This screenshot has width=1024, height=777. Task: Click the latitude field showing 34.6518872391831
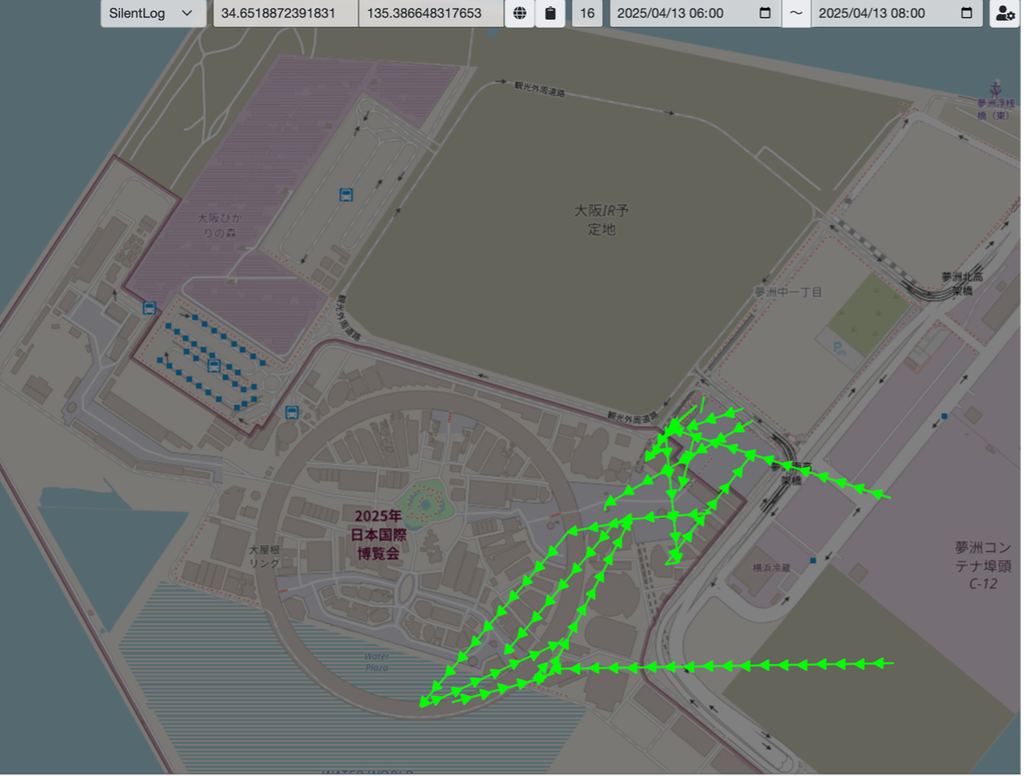(285, 13)
